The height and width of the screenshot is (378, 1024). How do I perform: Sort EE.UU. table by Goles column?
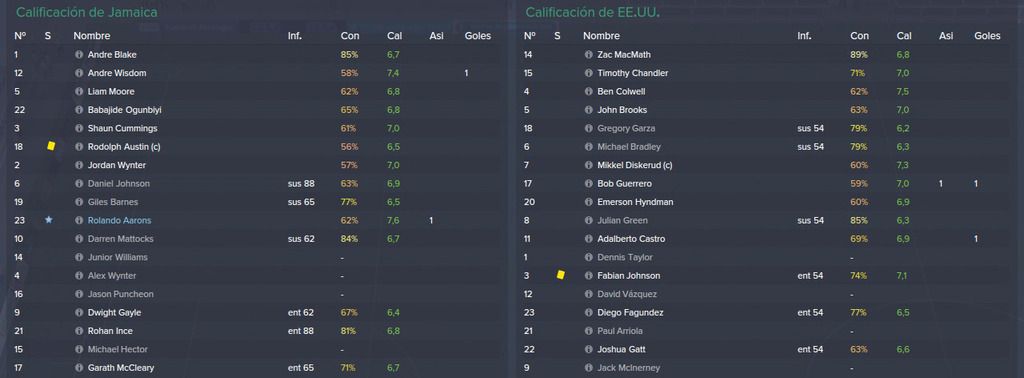point(987,36)
